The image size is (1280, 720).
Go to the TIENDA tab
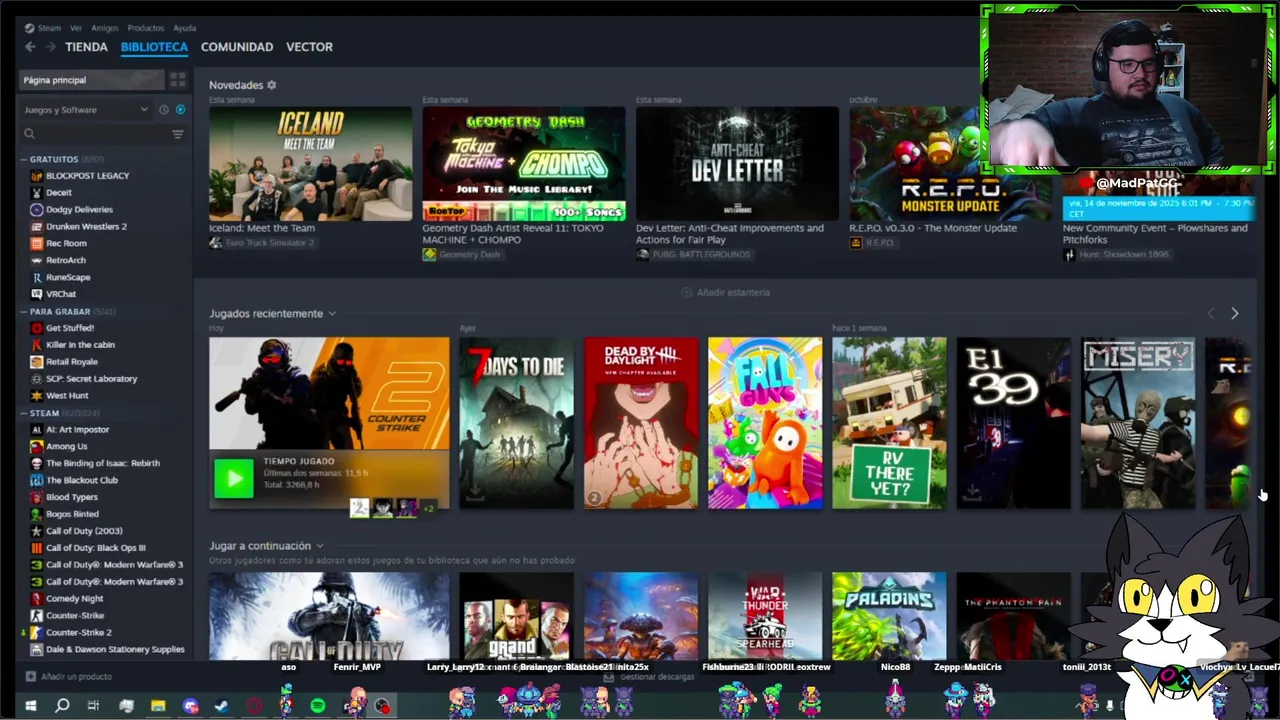click(86, 47)
